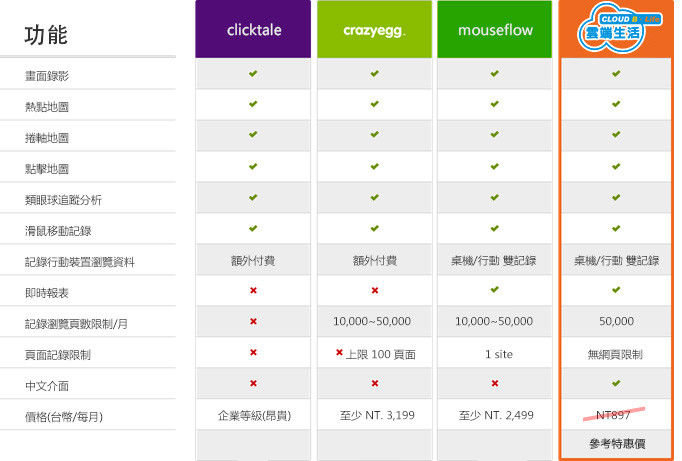Click the 點擊地圖 feature label
This screenshot has height=461, width=682.
(x=47, y=169)
